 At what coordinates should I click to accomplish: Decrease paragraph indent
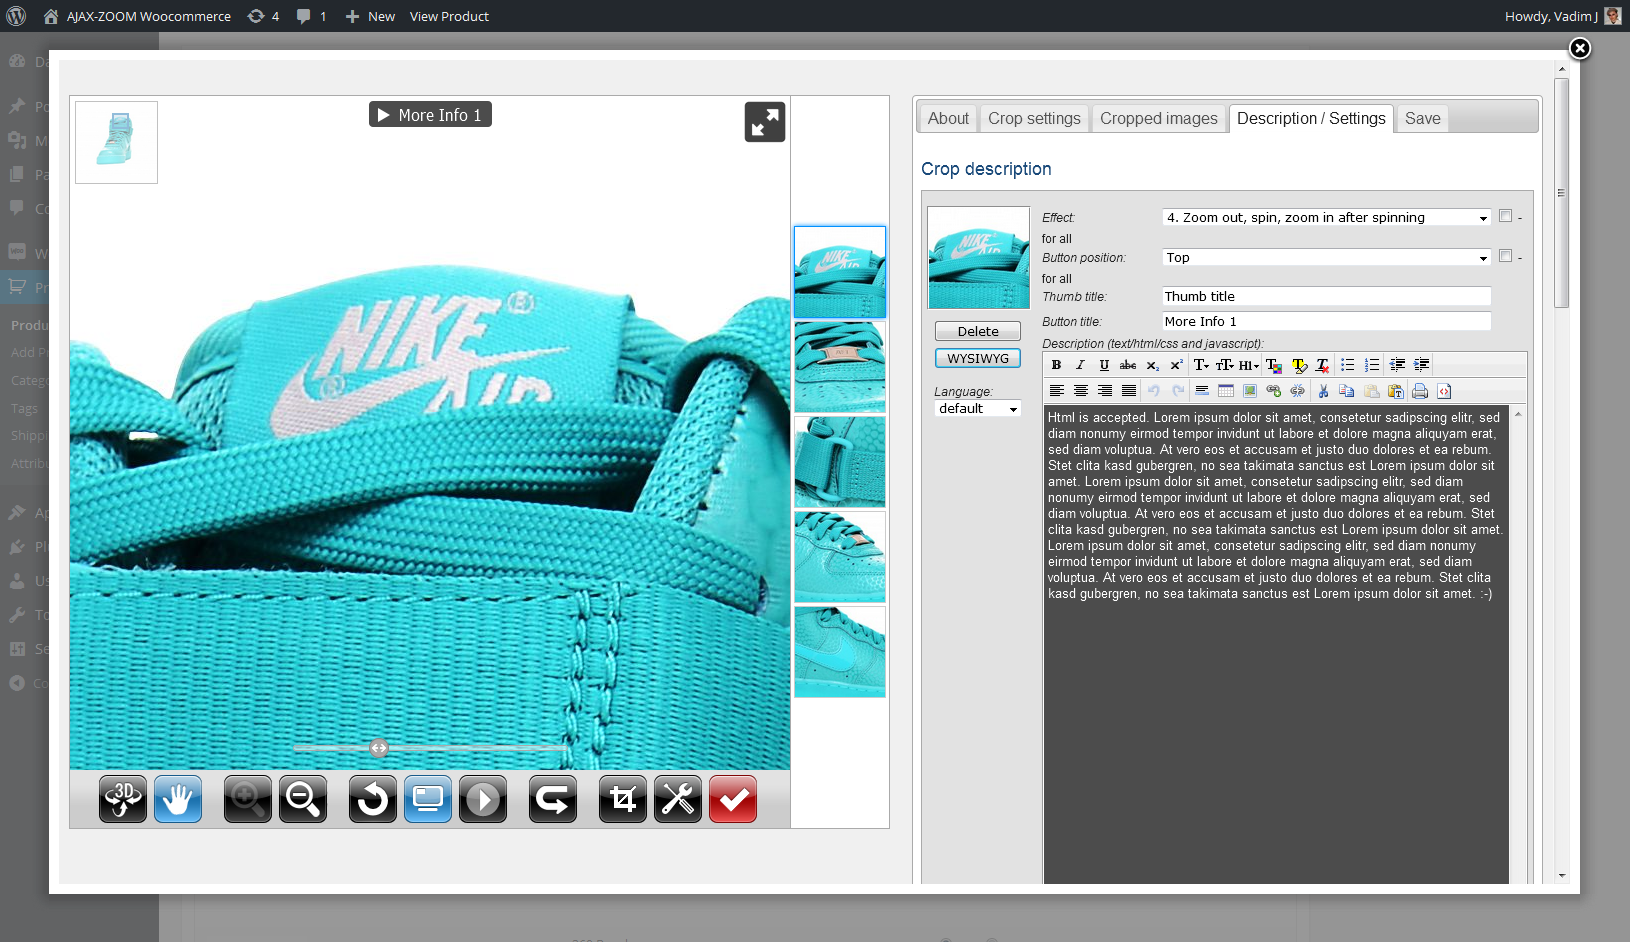(1397, 365)
